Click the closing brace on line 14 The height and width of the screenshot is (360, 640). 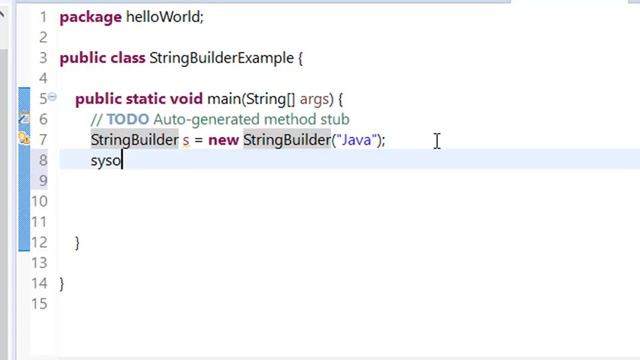[62, 283]
